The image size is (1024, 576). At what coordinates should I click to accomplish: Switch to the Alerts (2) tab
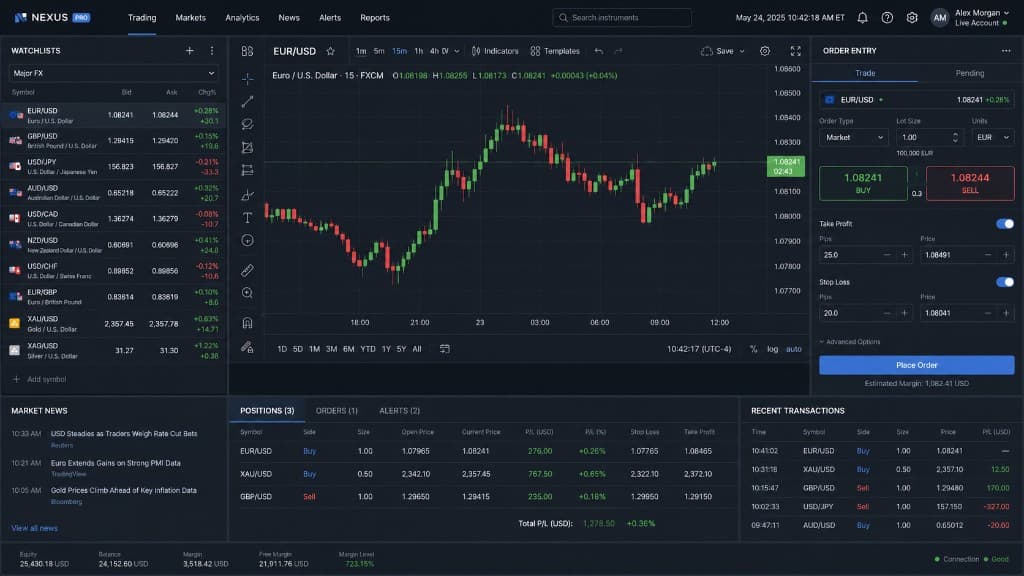pyautogui.click(x=399, y=411)
